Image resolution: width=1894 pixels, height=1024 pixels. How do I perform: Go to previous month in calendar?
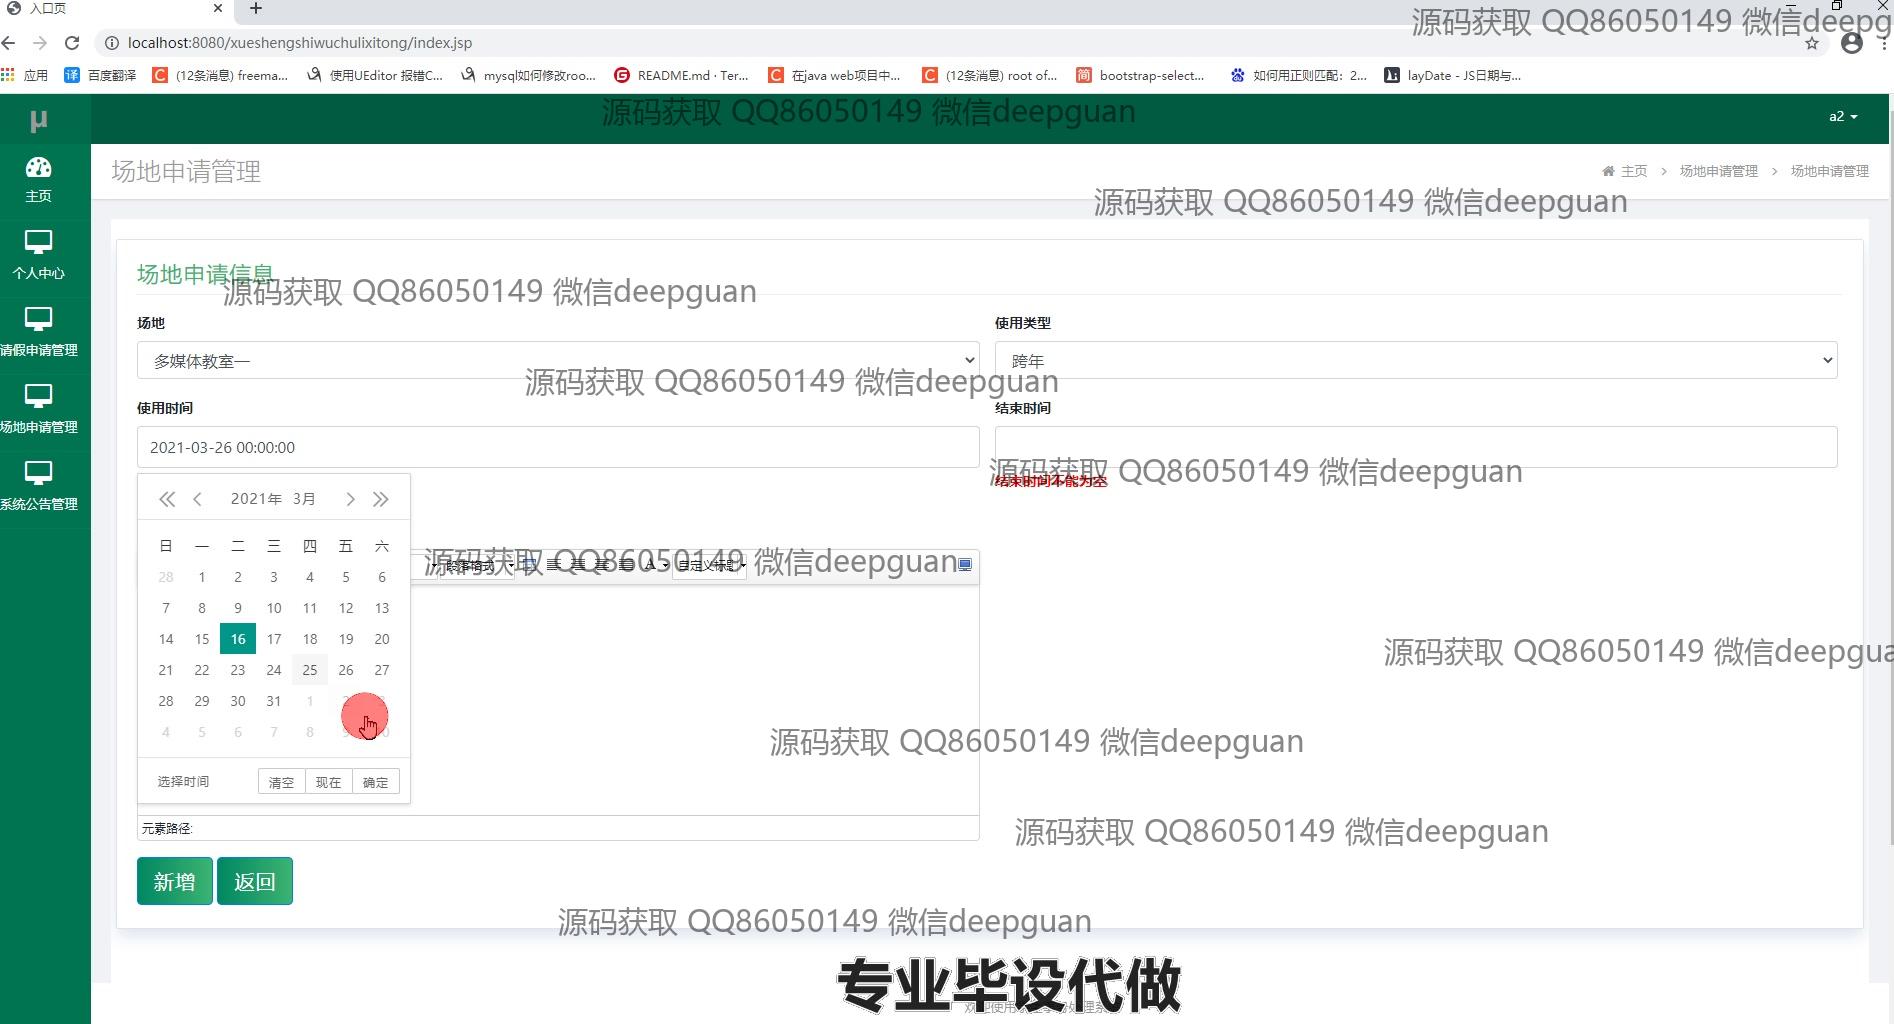[x=198, y=499]
